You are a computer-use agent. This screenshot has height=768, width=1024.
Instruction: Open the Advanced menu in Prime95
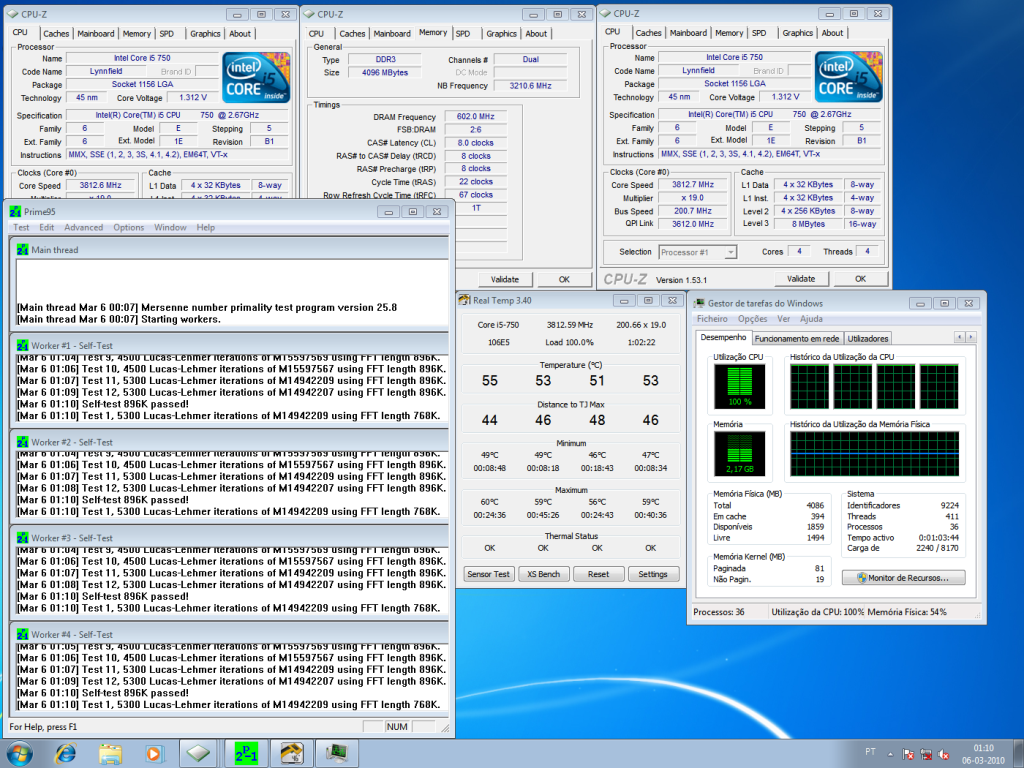pyautogui.click(x=83, y=227)
